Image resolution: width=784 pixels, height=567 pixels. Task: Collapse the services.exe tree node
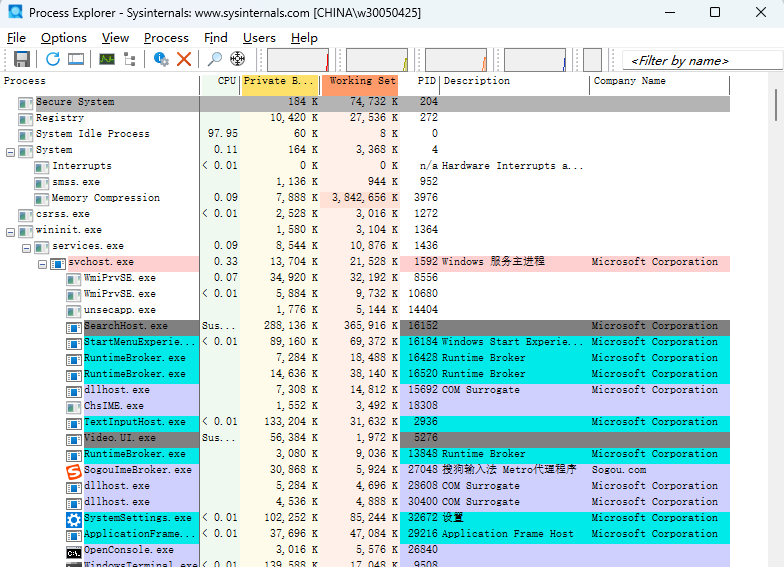[x=26, y=248]
